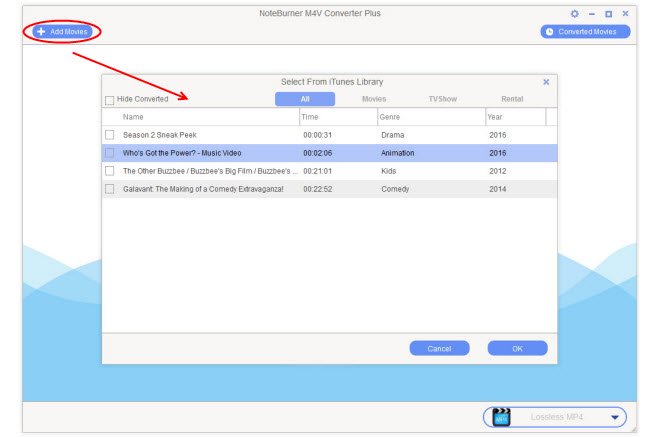Viewport: 660px width, 437px height.
Task: Sort by the Year column header
Action: [x=495, y=117]
